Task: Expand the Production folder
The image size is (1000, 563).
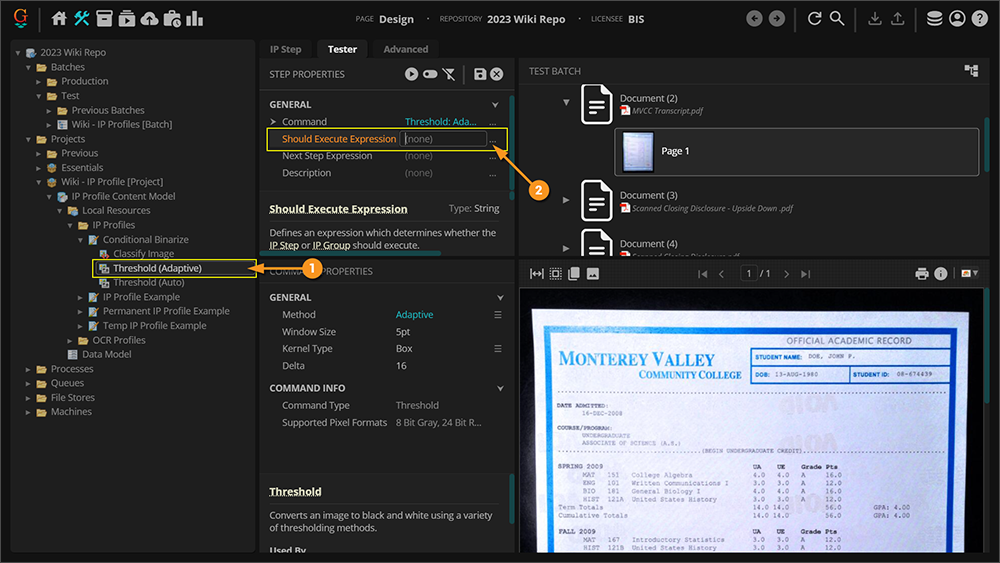Action: pos(39,82)
